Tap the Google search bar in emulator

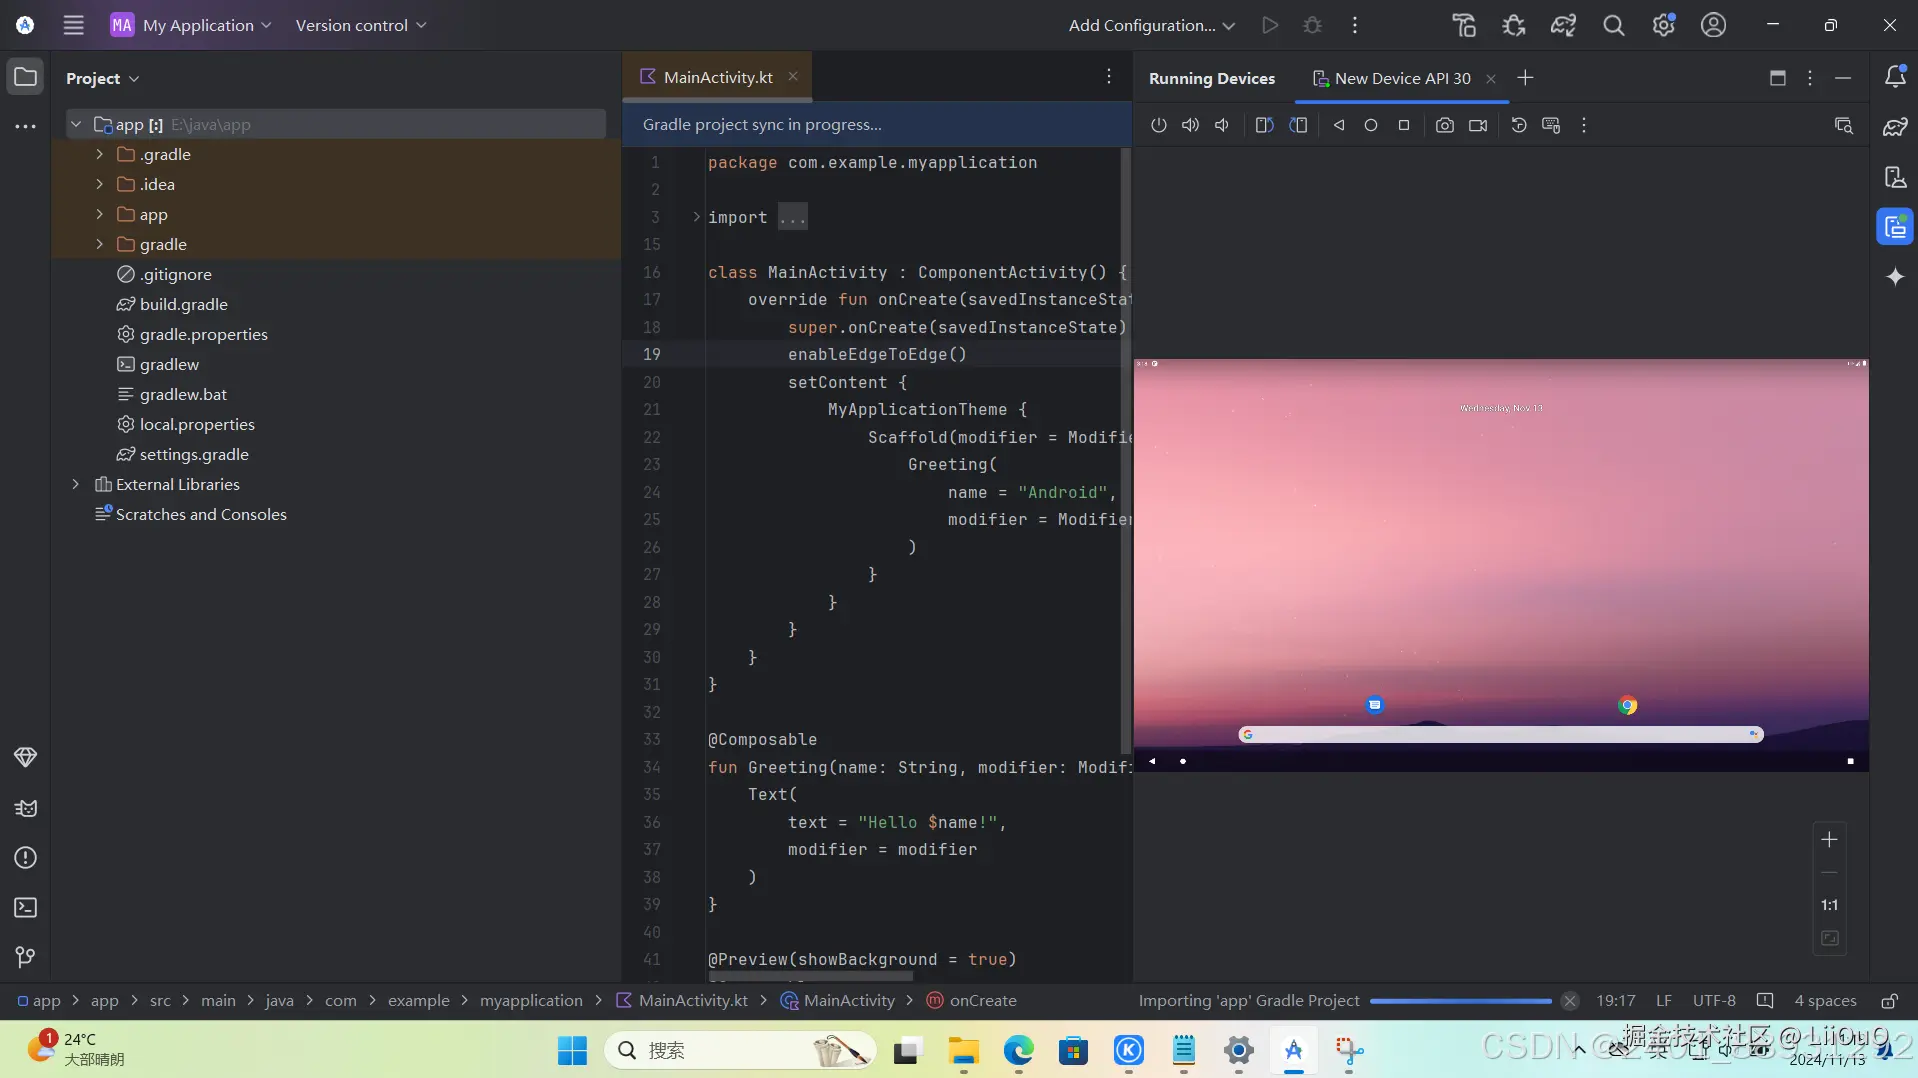point(1500,735)
